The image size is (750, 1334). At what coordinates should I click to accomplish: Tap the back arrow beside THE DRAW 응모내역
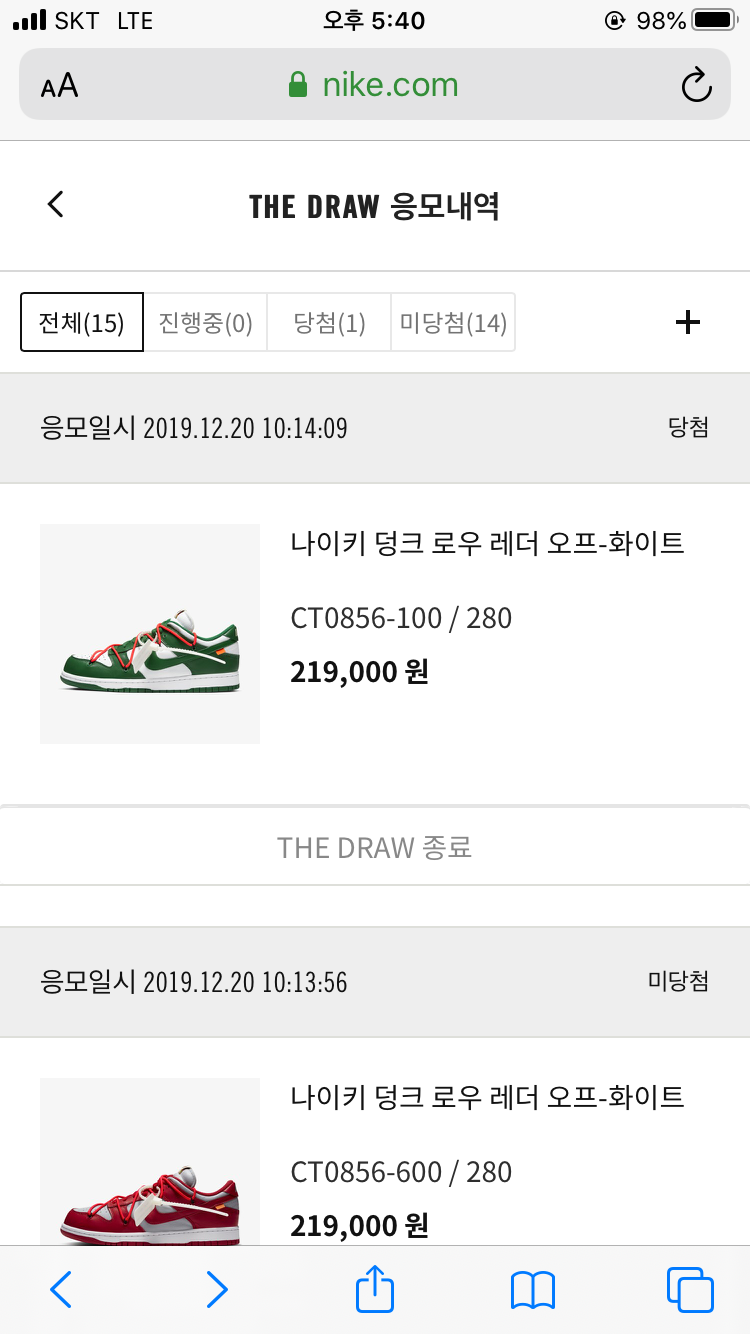pyautogui.click(x=56, y=205)
